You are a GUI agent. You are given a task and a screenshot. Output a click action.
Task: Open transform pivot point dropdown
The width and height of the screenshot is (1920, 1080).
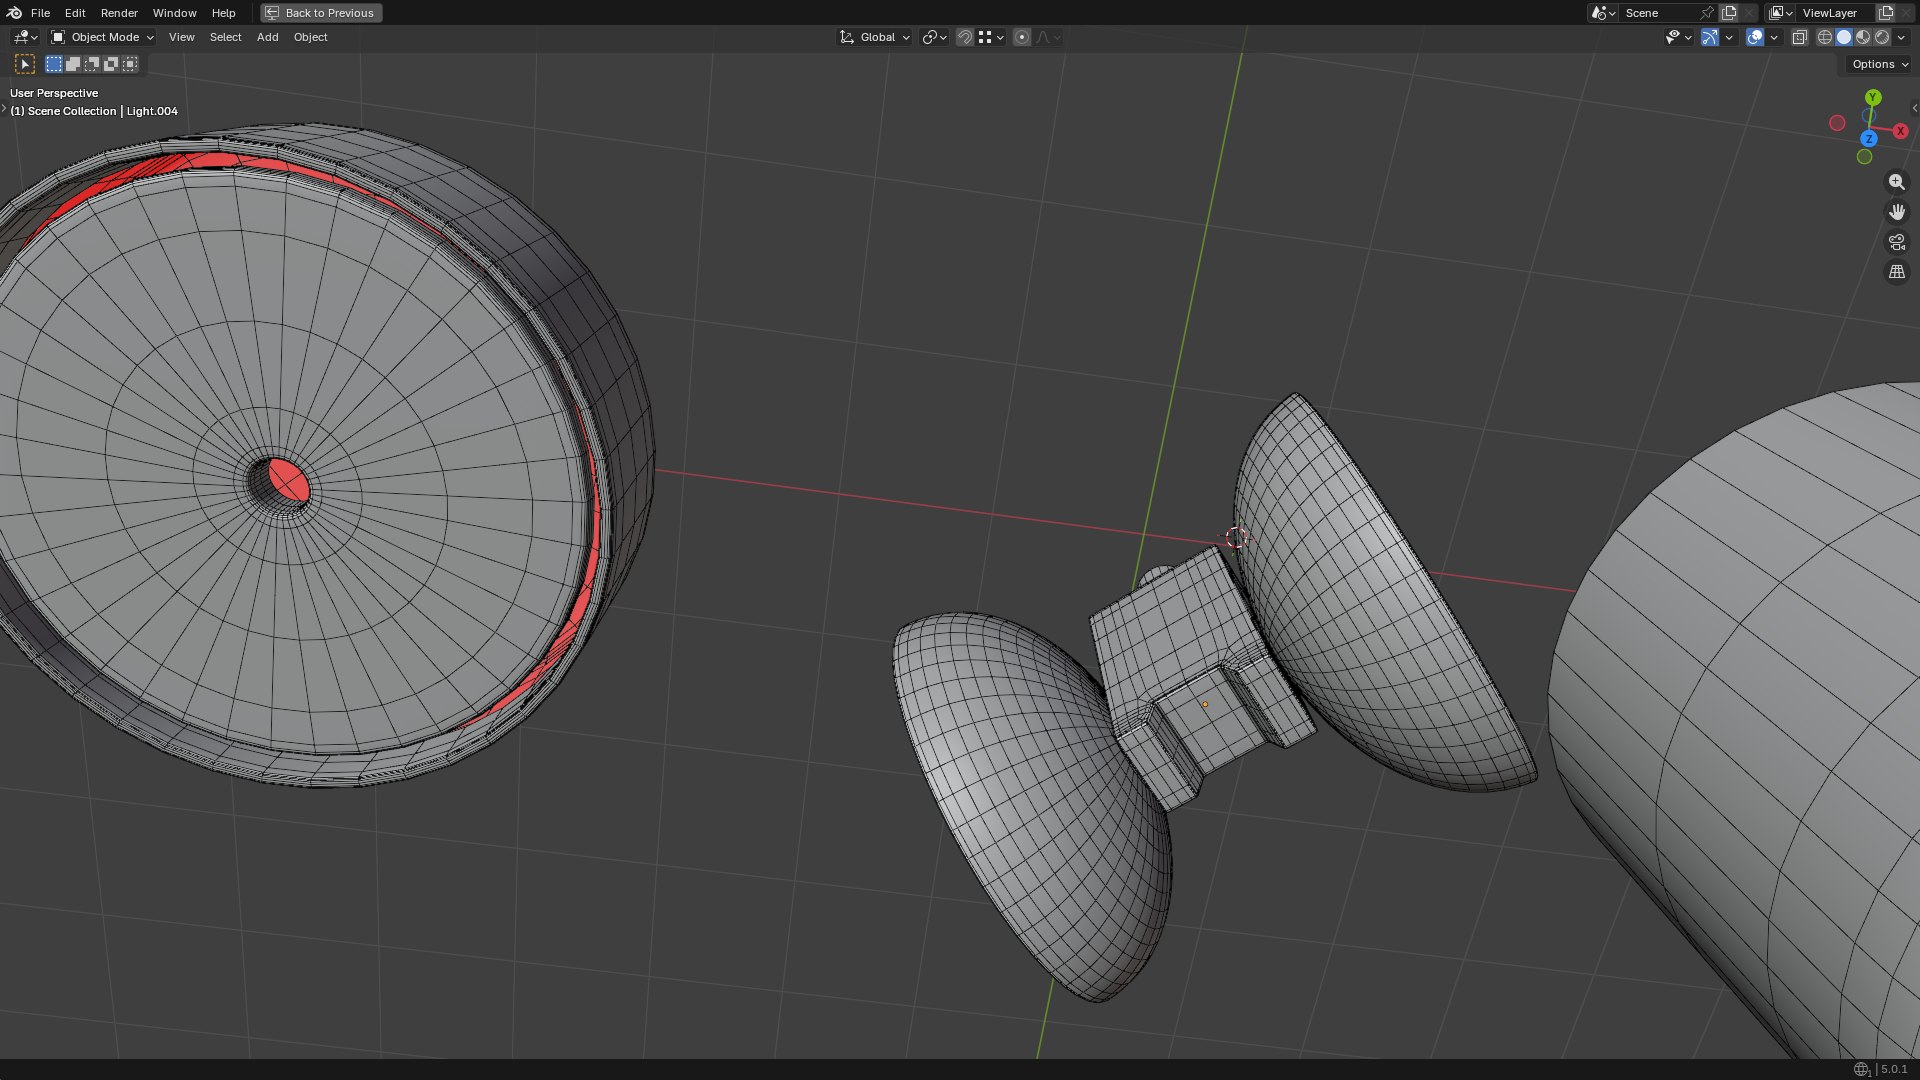pyautogui.click(x=934, y=37)
